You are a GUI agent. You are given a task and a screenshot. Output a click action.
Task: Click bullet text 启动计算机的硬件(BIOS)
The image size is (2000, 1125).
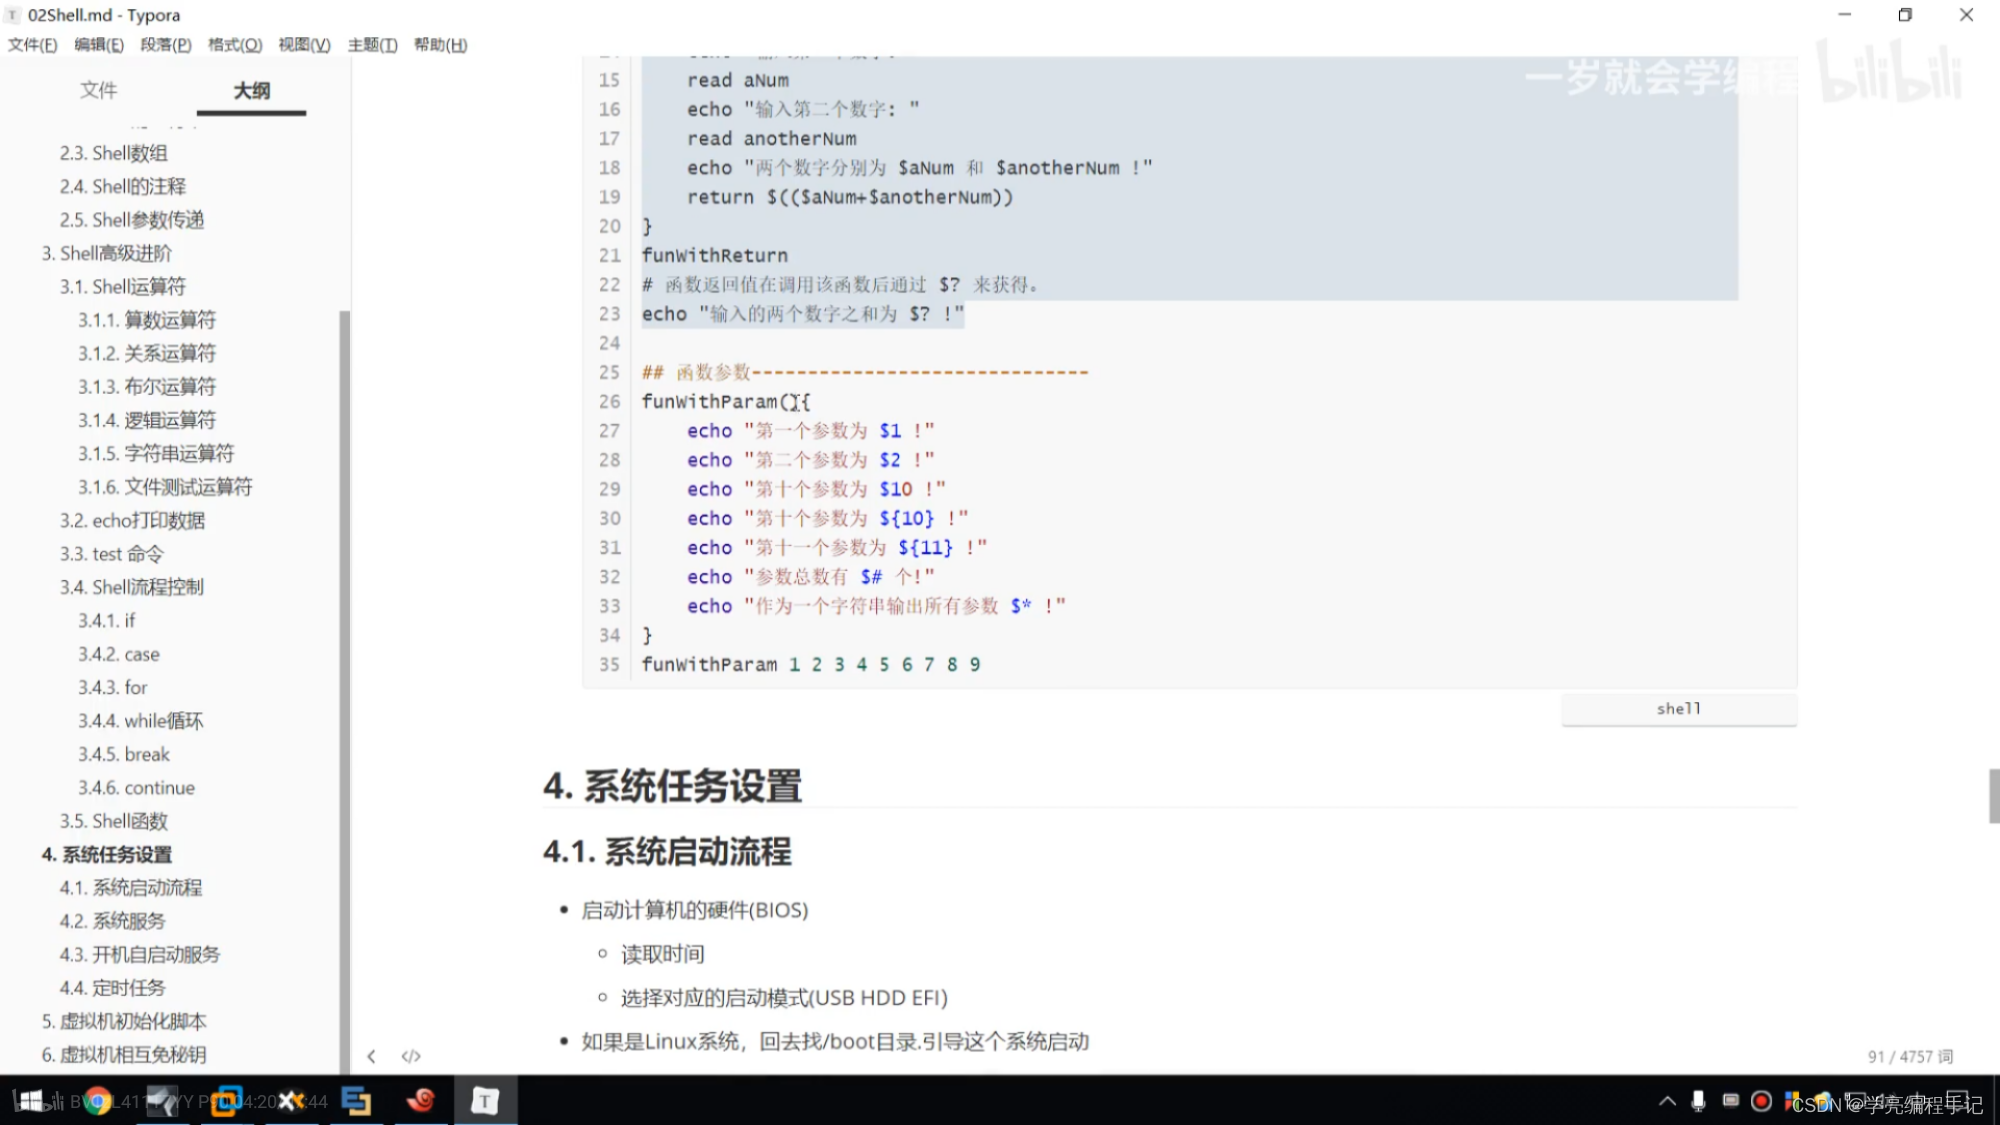[695, 910]
